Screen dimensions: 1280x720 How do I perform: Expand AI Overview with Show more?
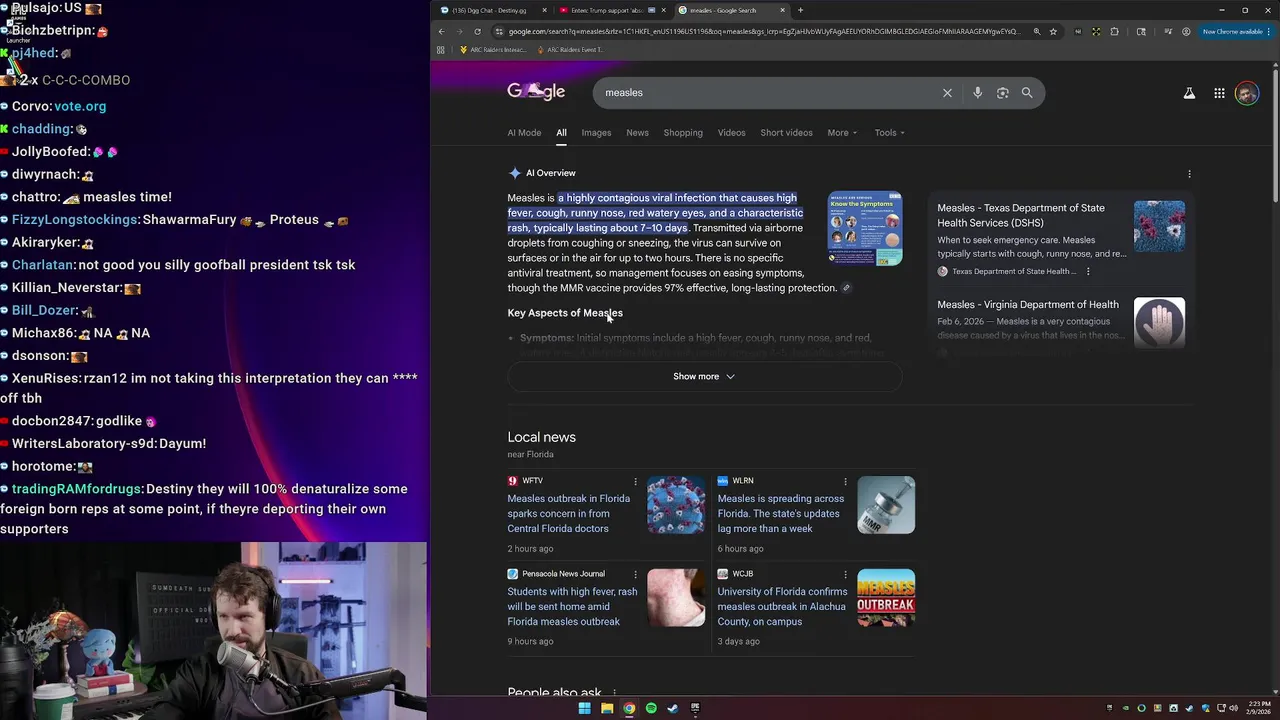[704, 377]
